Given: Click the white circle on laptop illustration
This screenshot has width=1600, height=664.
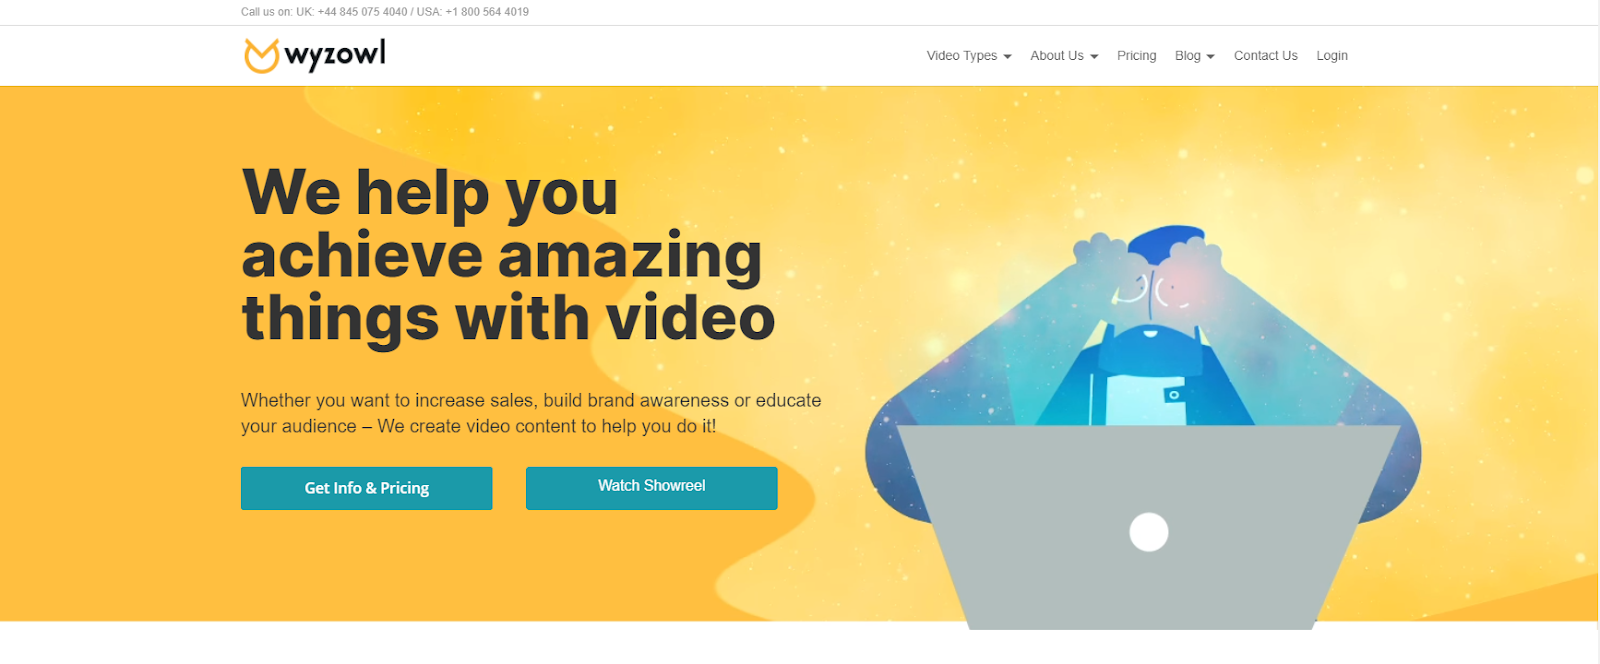Looking at the screenshot, I should pyautogui.click(x=1149, y=532).
